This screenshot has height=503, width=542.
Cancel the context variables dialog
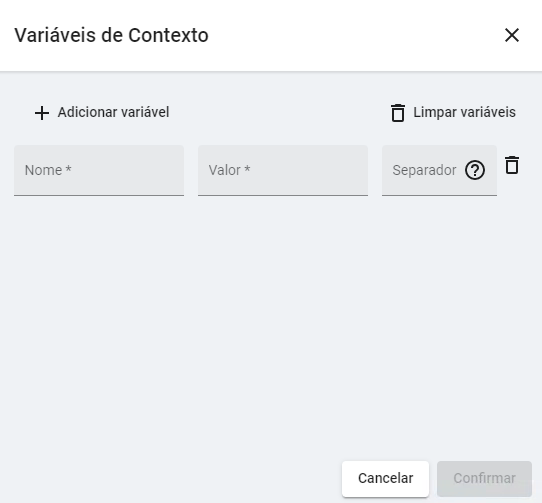click(385, 479)
